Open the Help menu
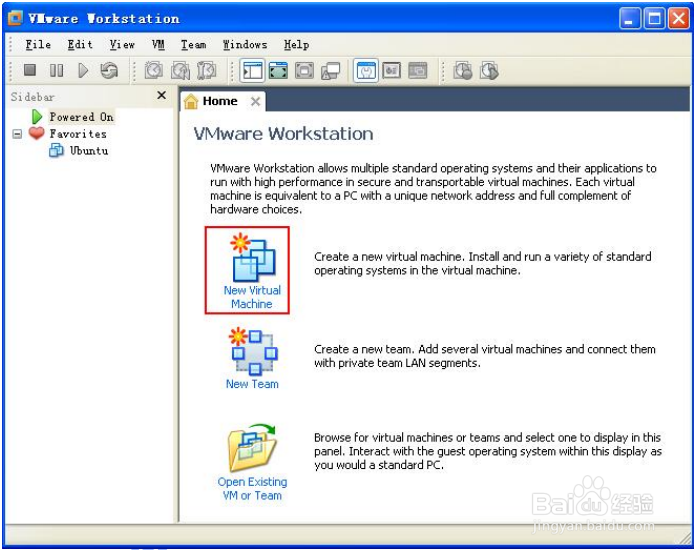 [297, 45]
